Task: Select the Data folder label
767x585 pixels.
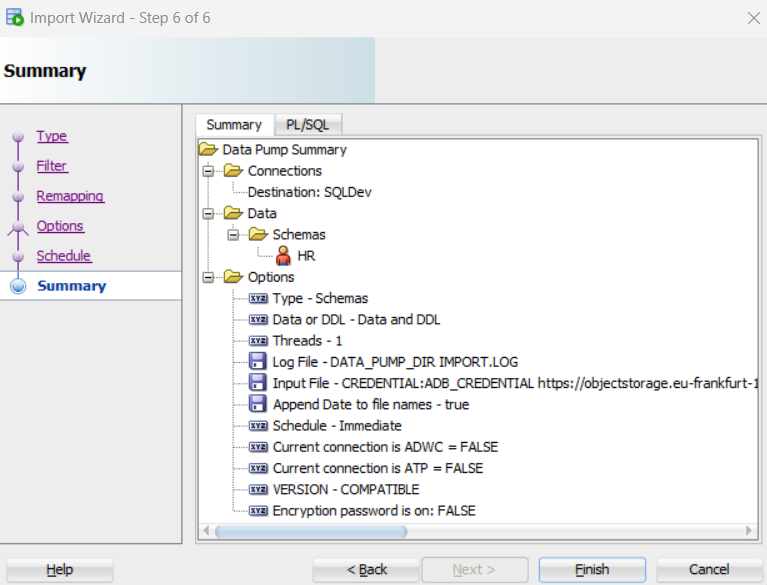Action: pos(262,213)
